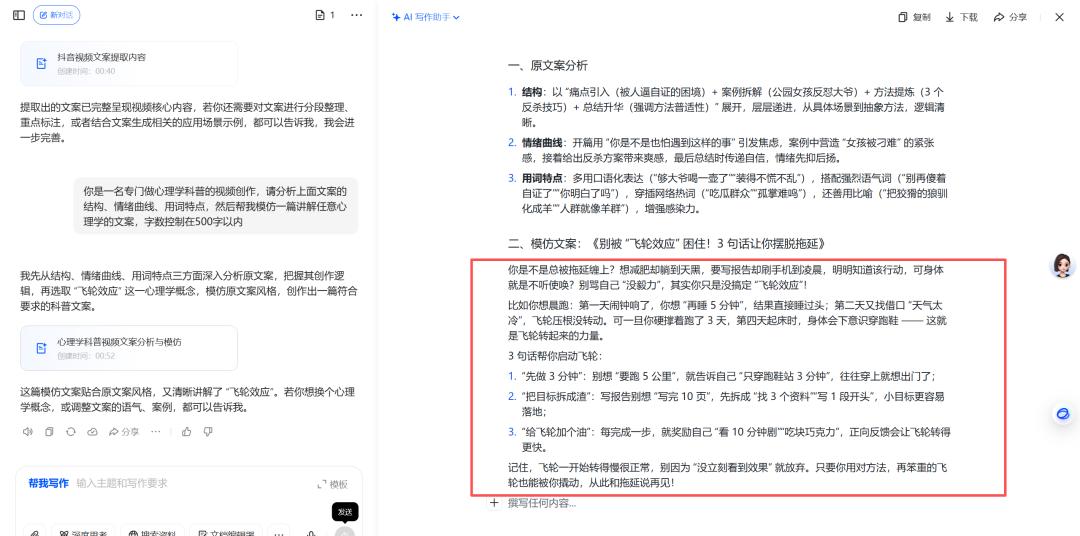Play the reply aloud with speaker icon
This screenshot has height=536, width=1080.
point(28,432)
